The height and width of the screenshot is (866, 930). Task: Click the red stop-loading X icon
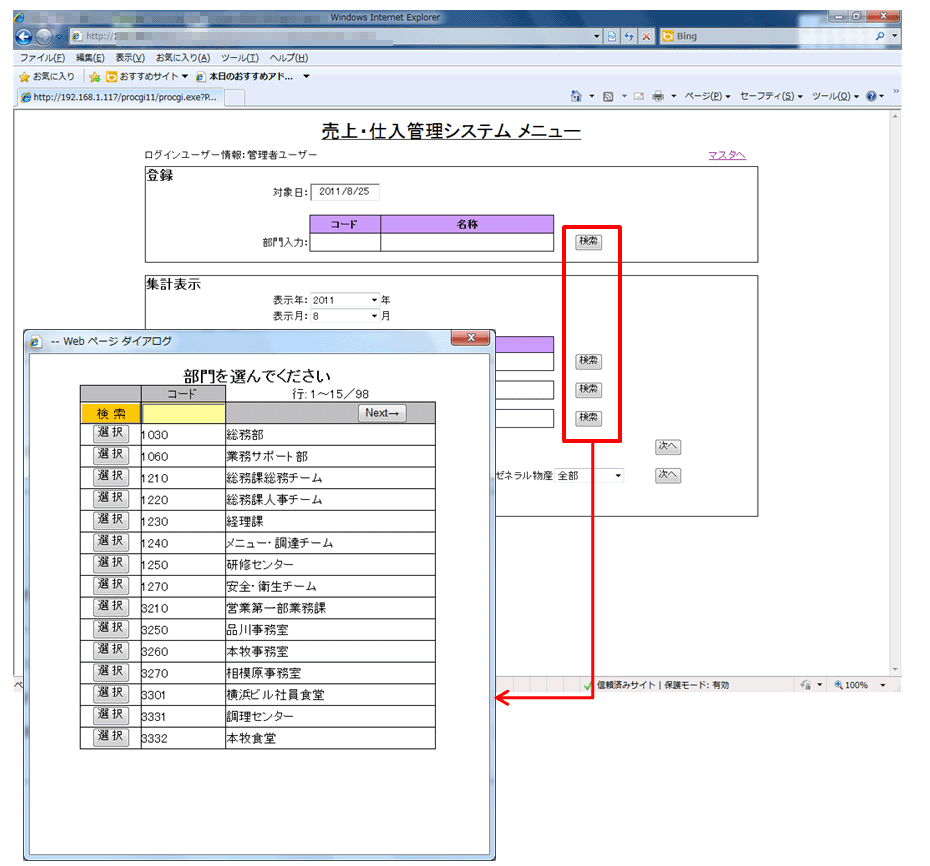646,36
